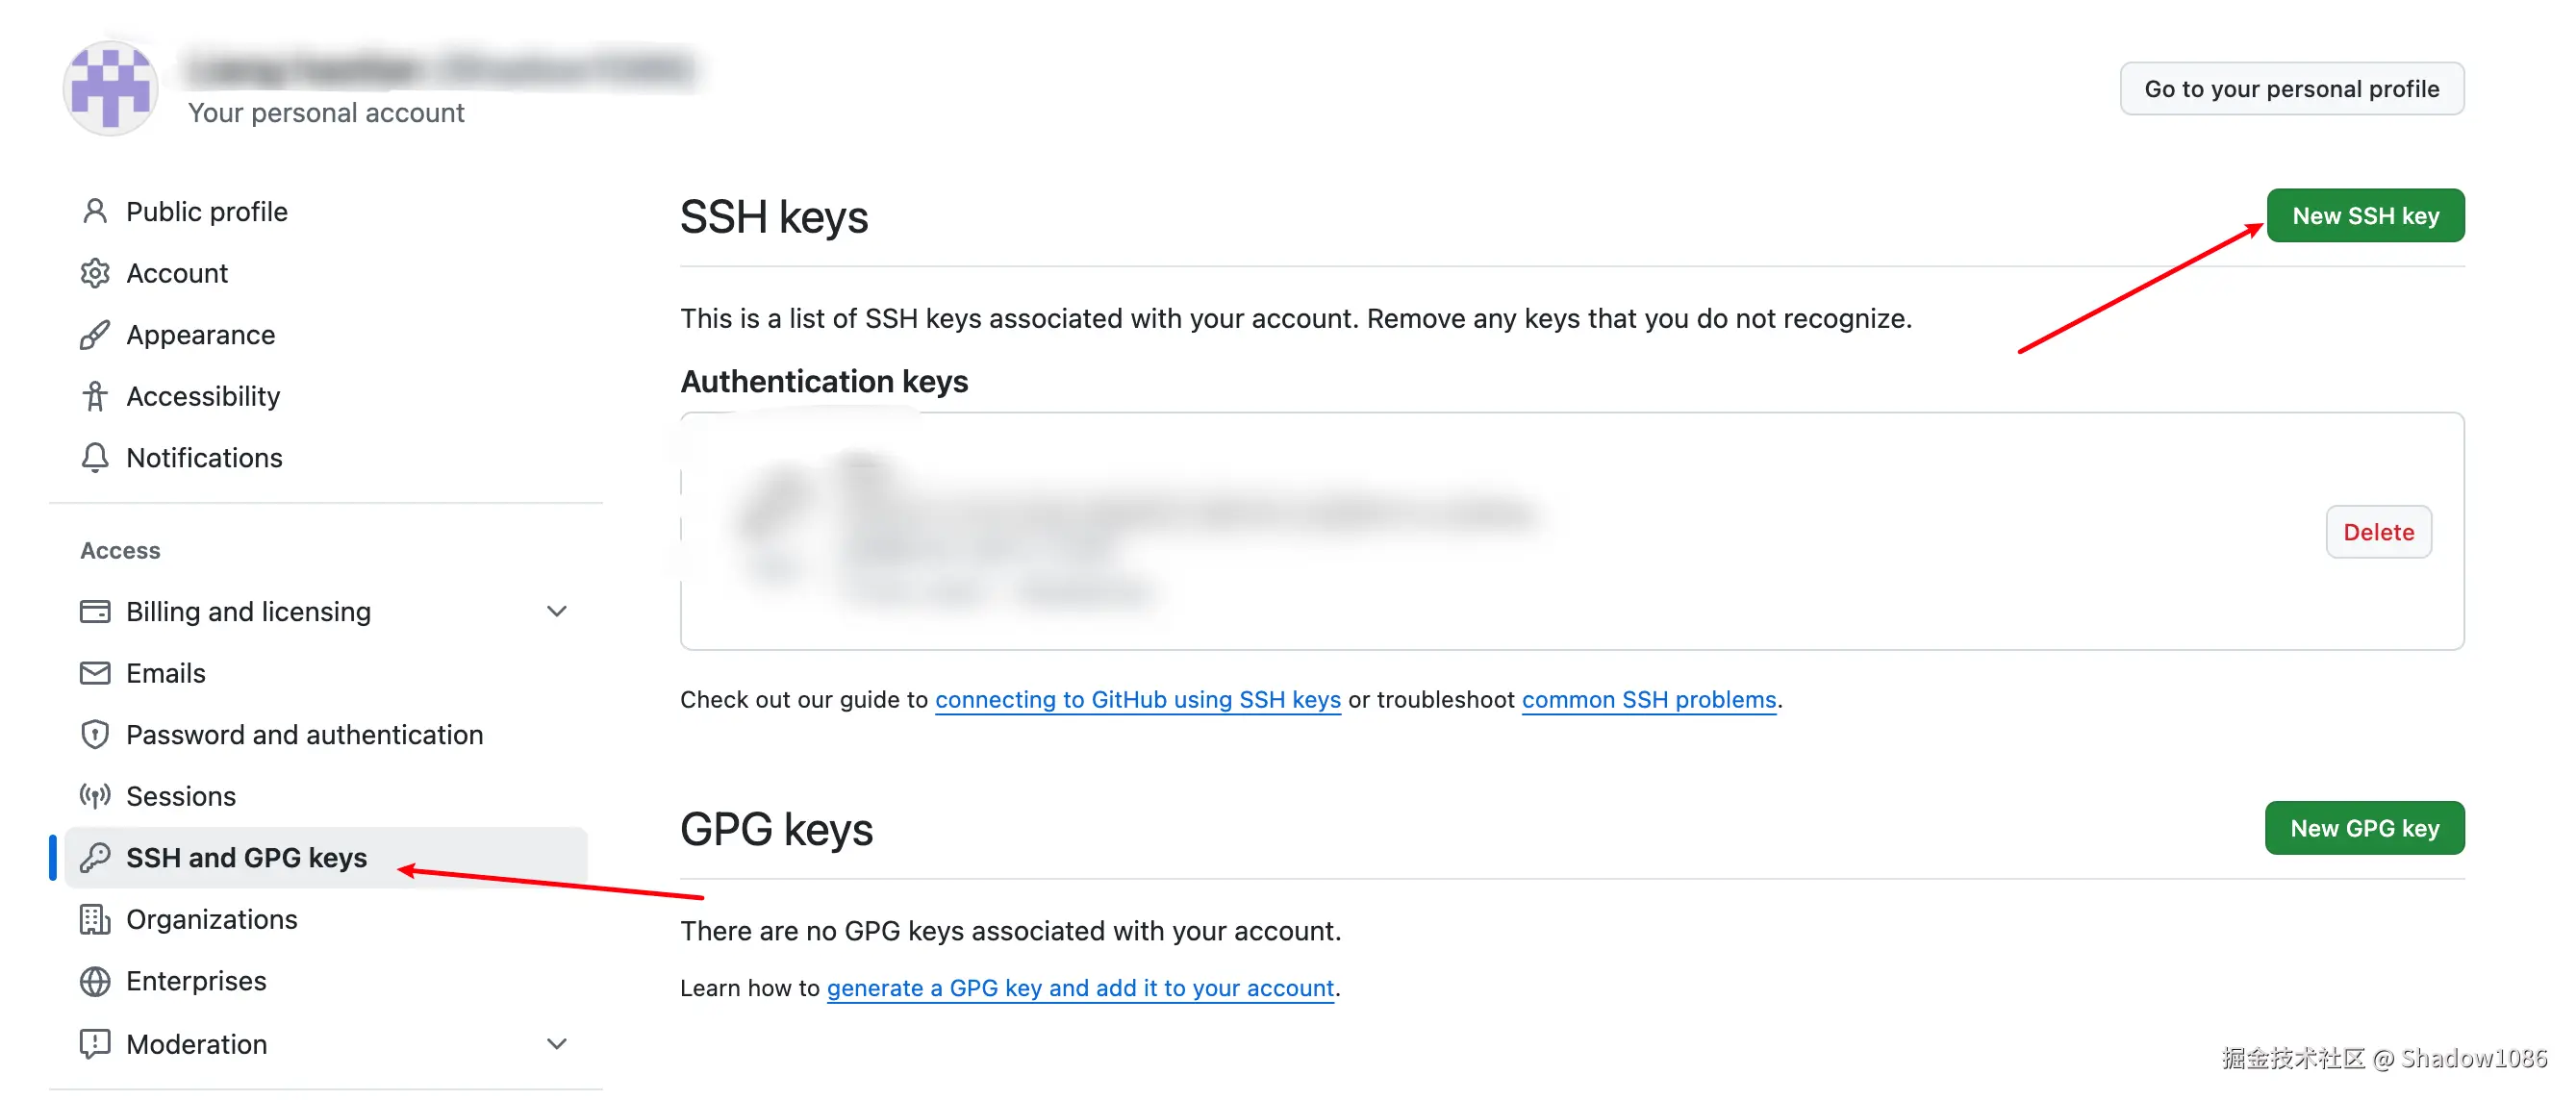Select the Appearance paintbrush icon
This screenshot has height=1100, width=2576.
point(95,335)
